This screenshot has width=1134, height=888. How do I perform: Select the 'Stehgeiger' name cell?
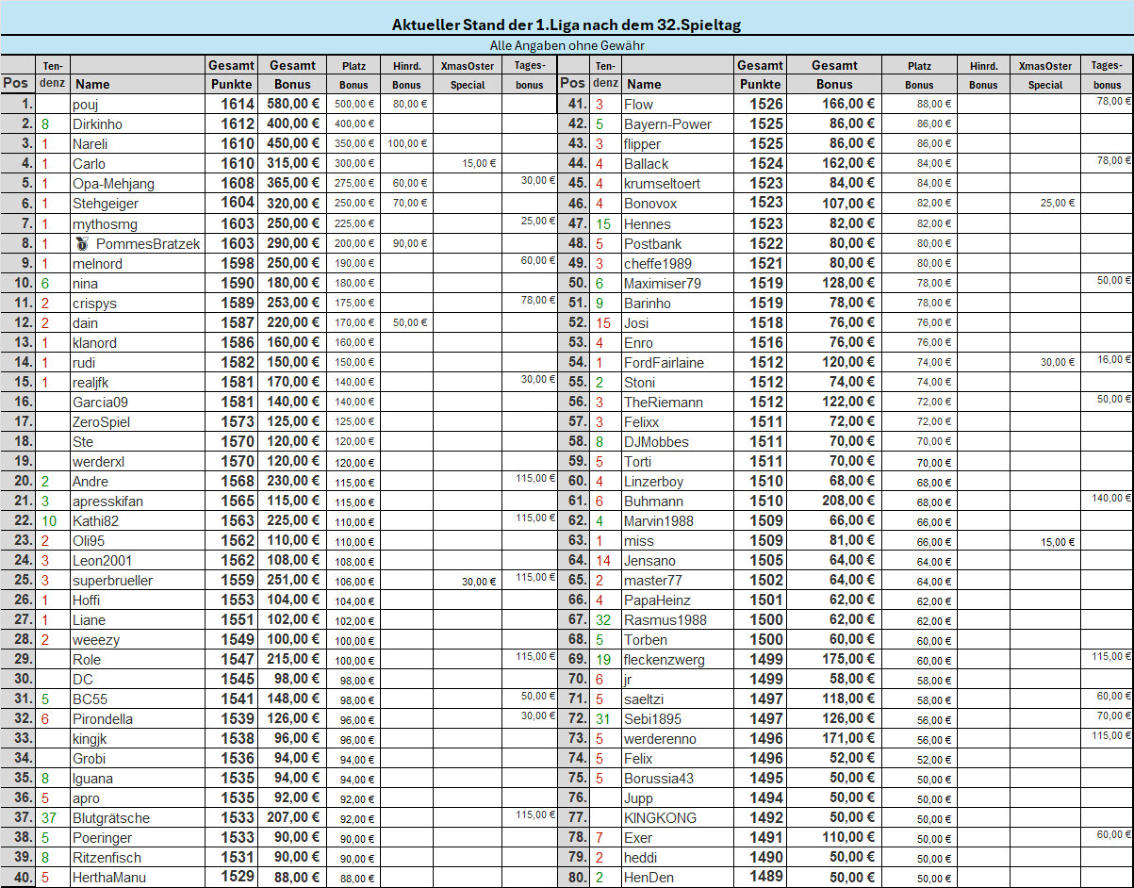pos(137,203)
